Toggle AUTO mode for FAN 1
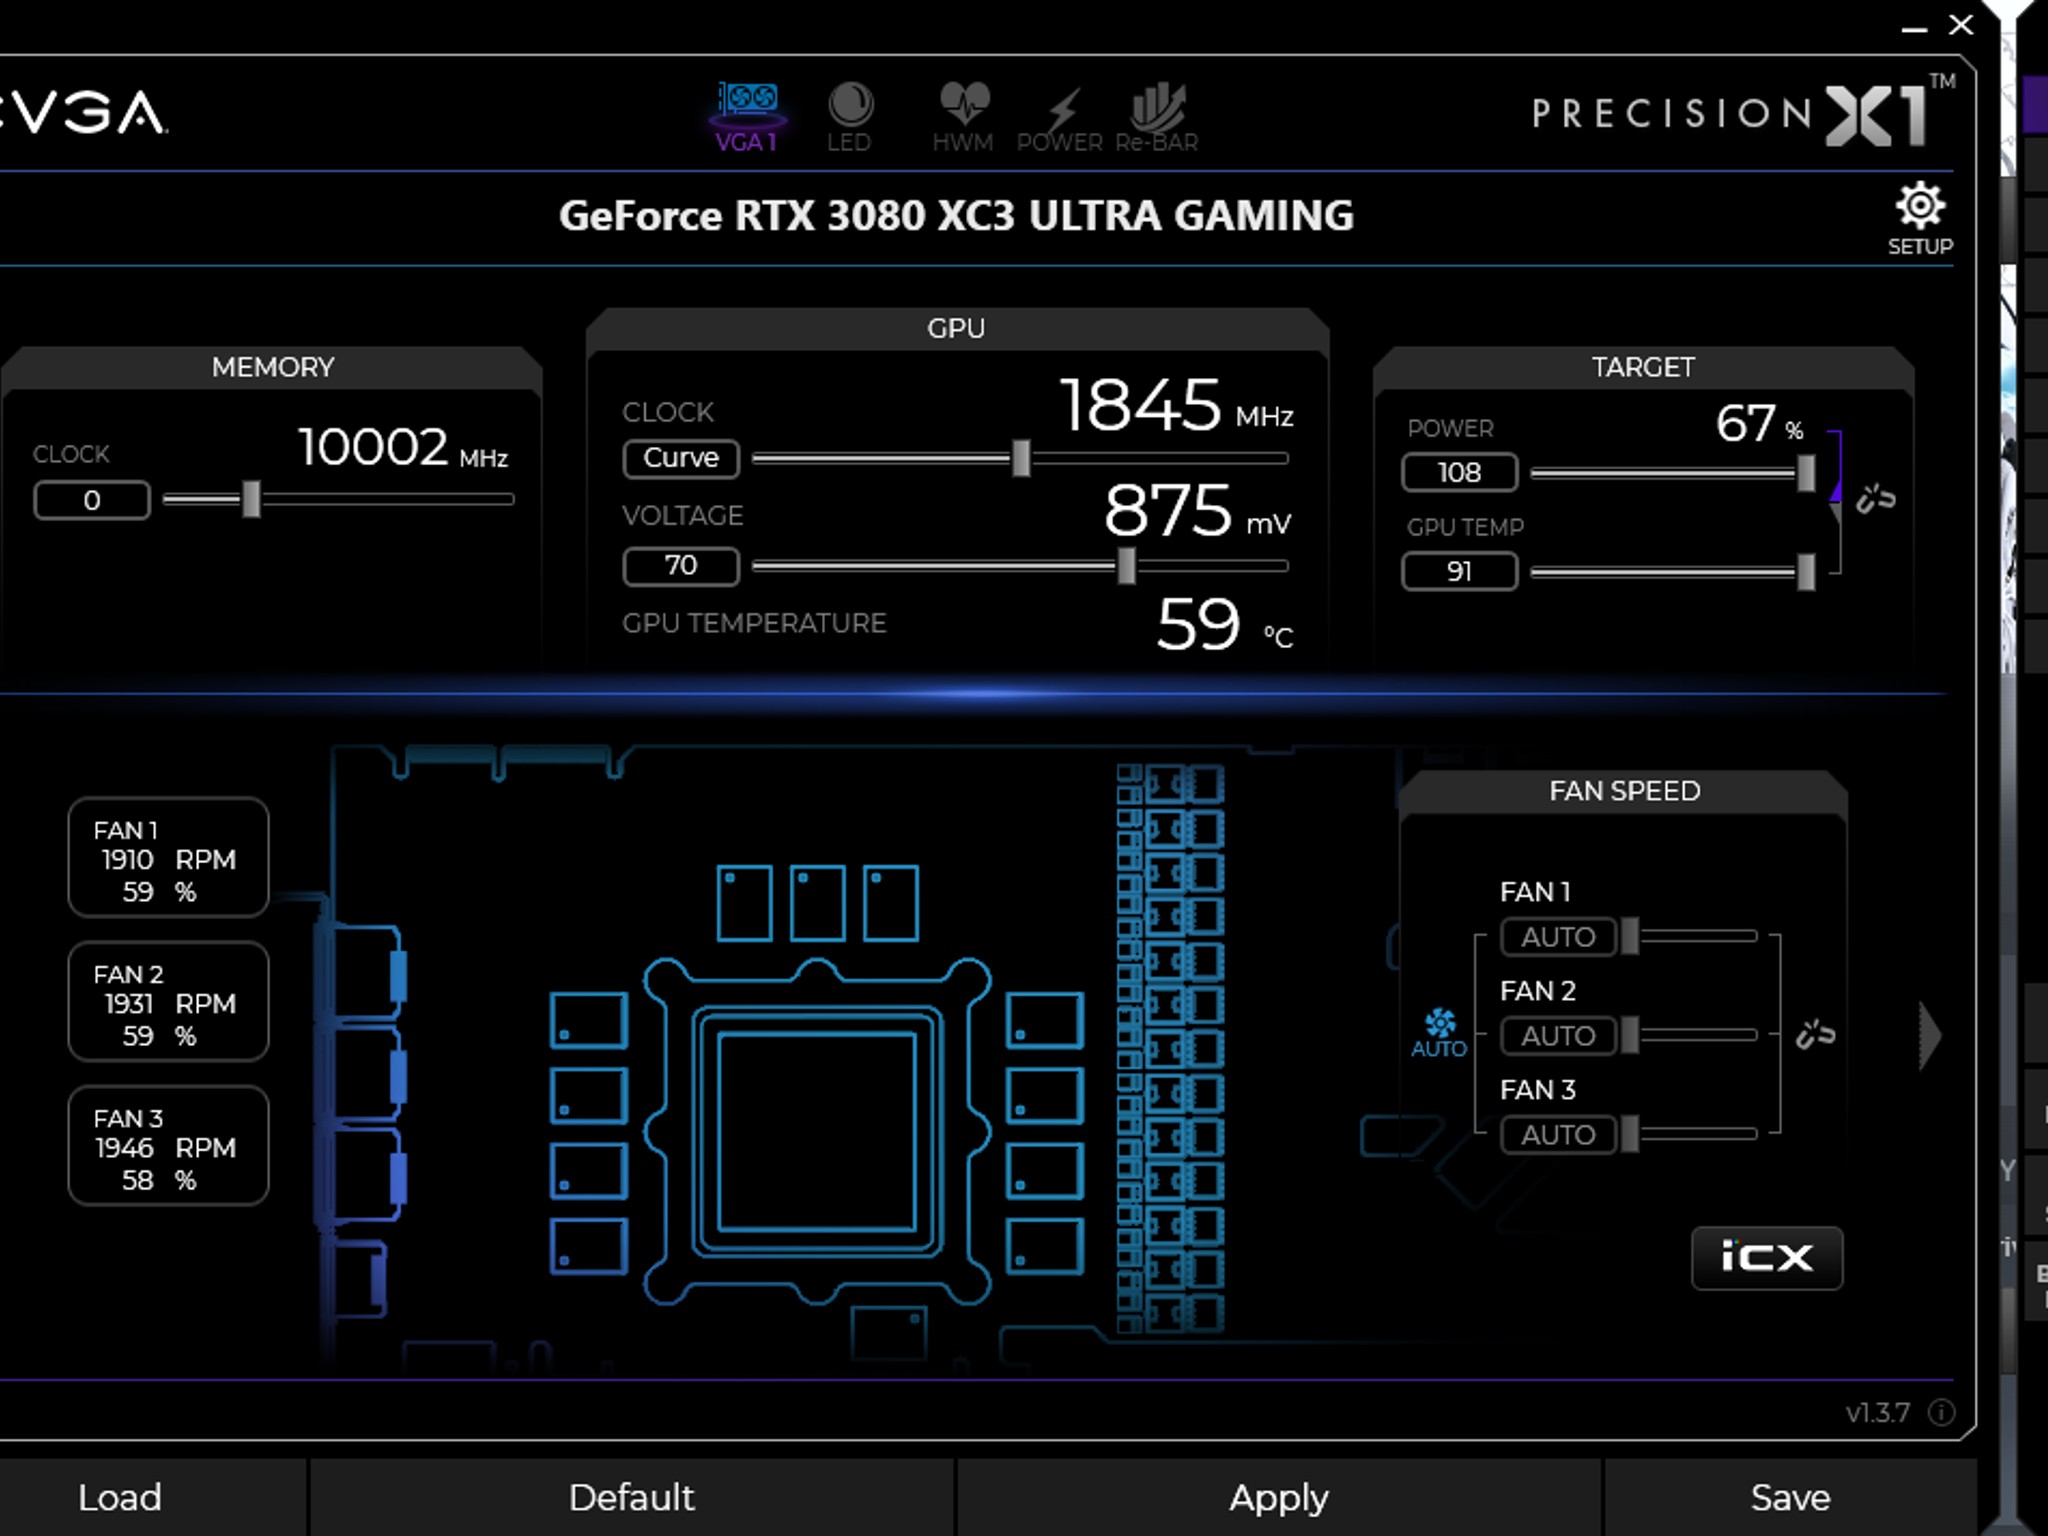This screenshot has height=1536, width=2048. (x=1557, y=937)
